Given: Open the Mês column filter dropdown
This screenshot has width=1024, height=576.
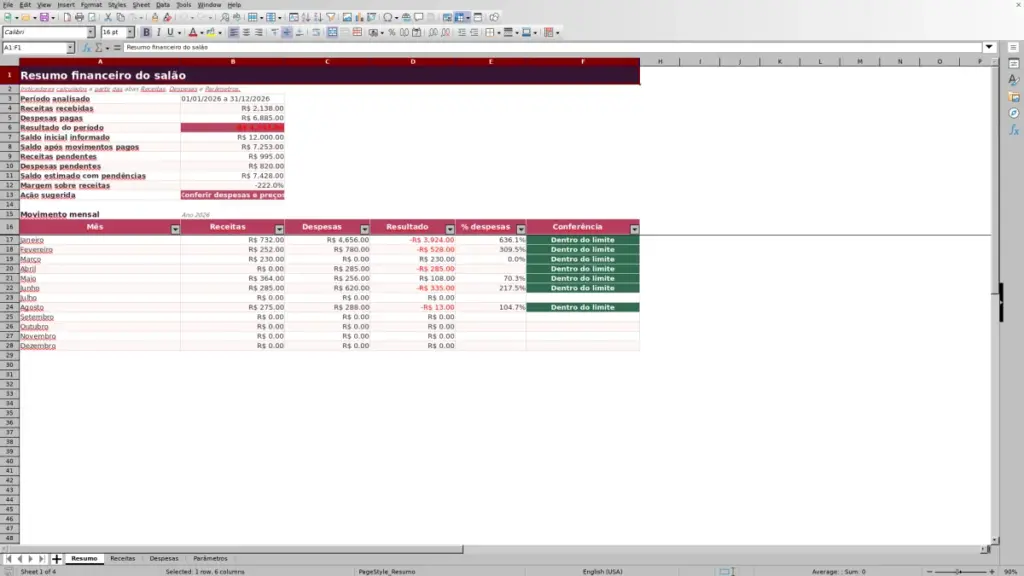Looking at the screenshot, I should tap(175, 229).
